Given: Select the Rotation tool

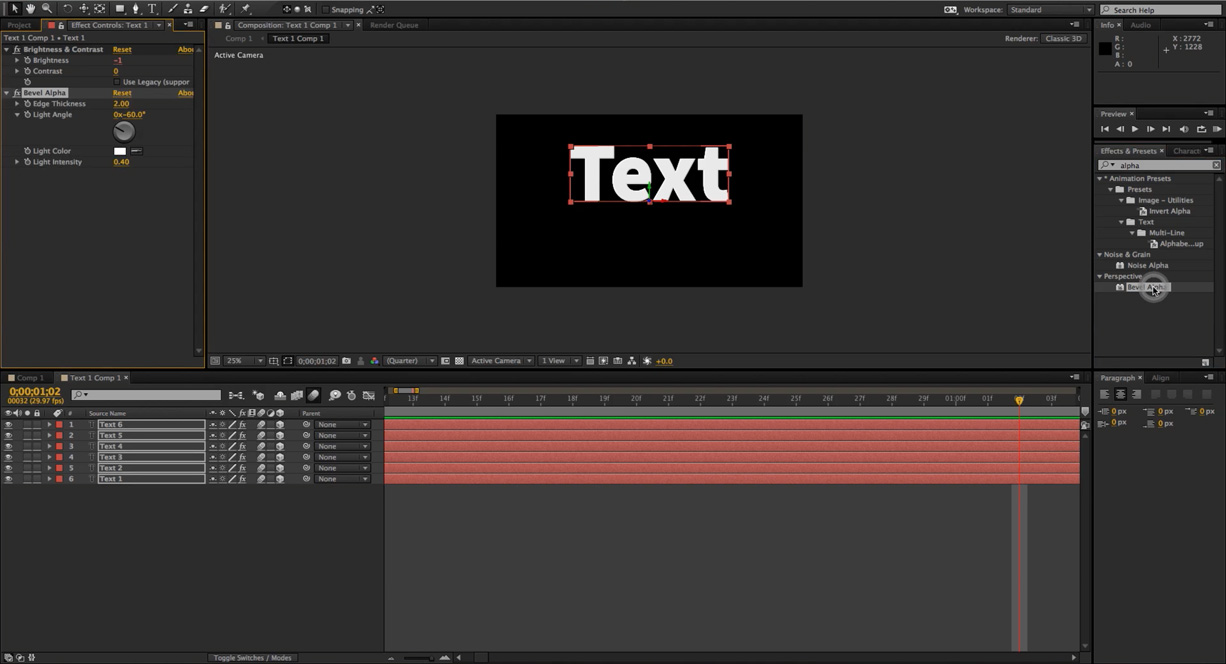Looking at the screenshot, I should pos(68,9).
